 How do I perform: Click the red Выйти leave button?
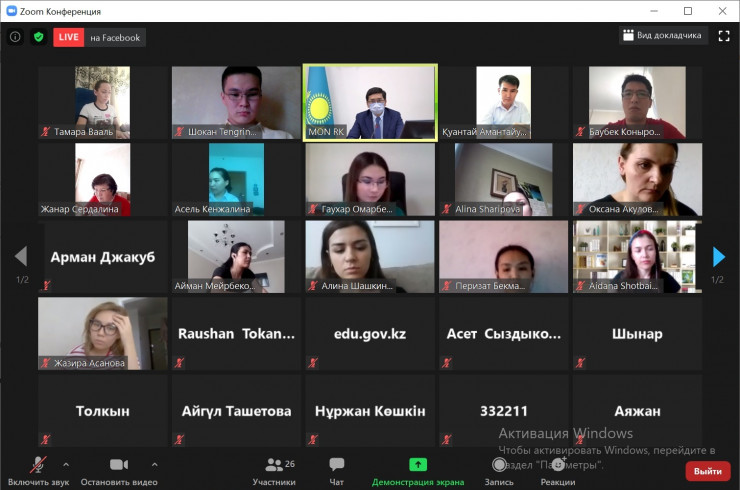[707, 471]
